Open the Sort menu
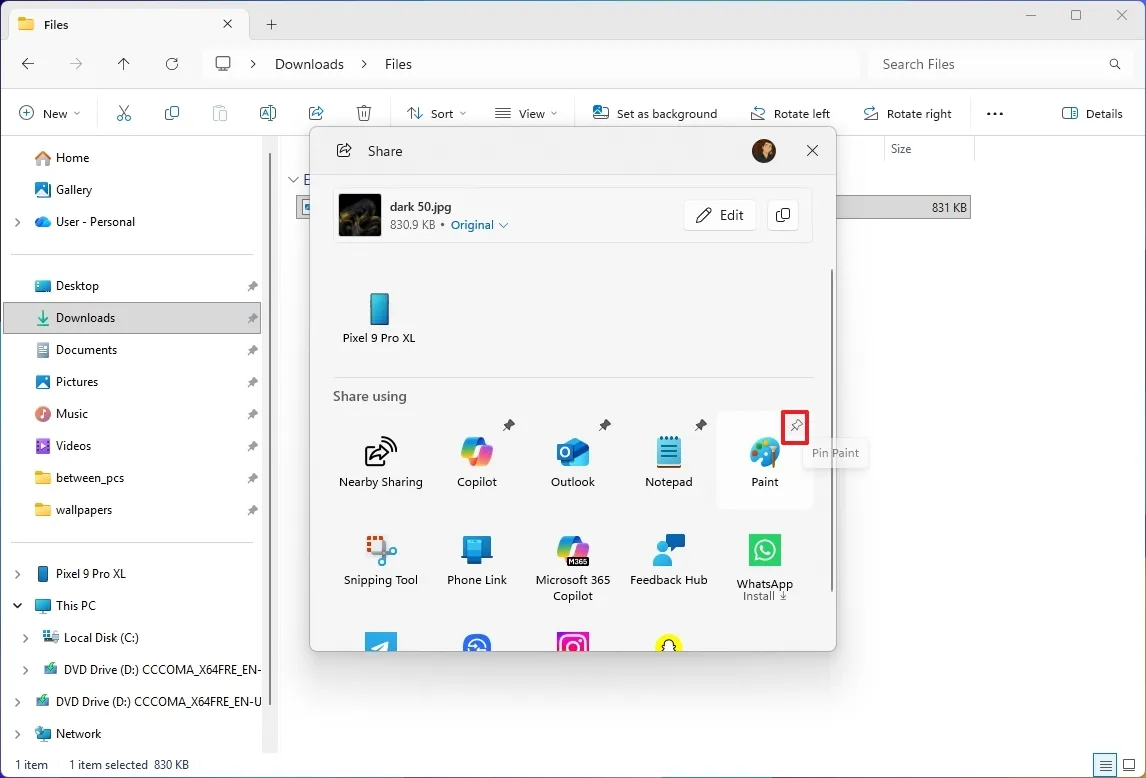 coord(436,113)
